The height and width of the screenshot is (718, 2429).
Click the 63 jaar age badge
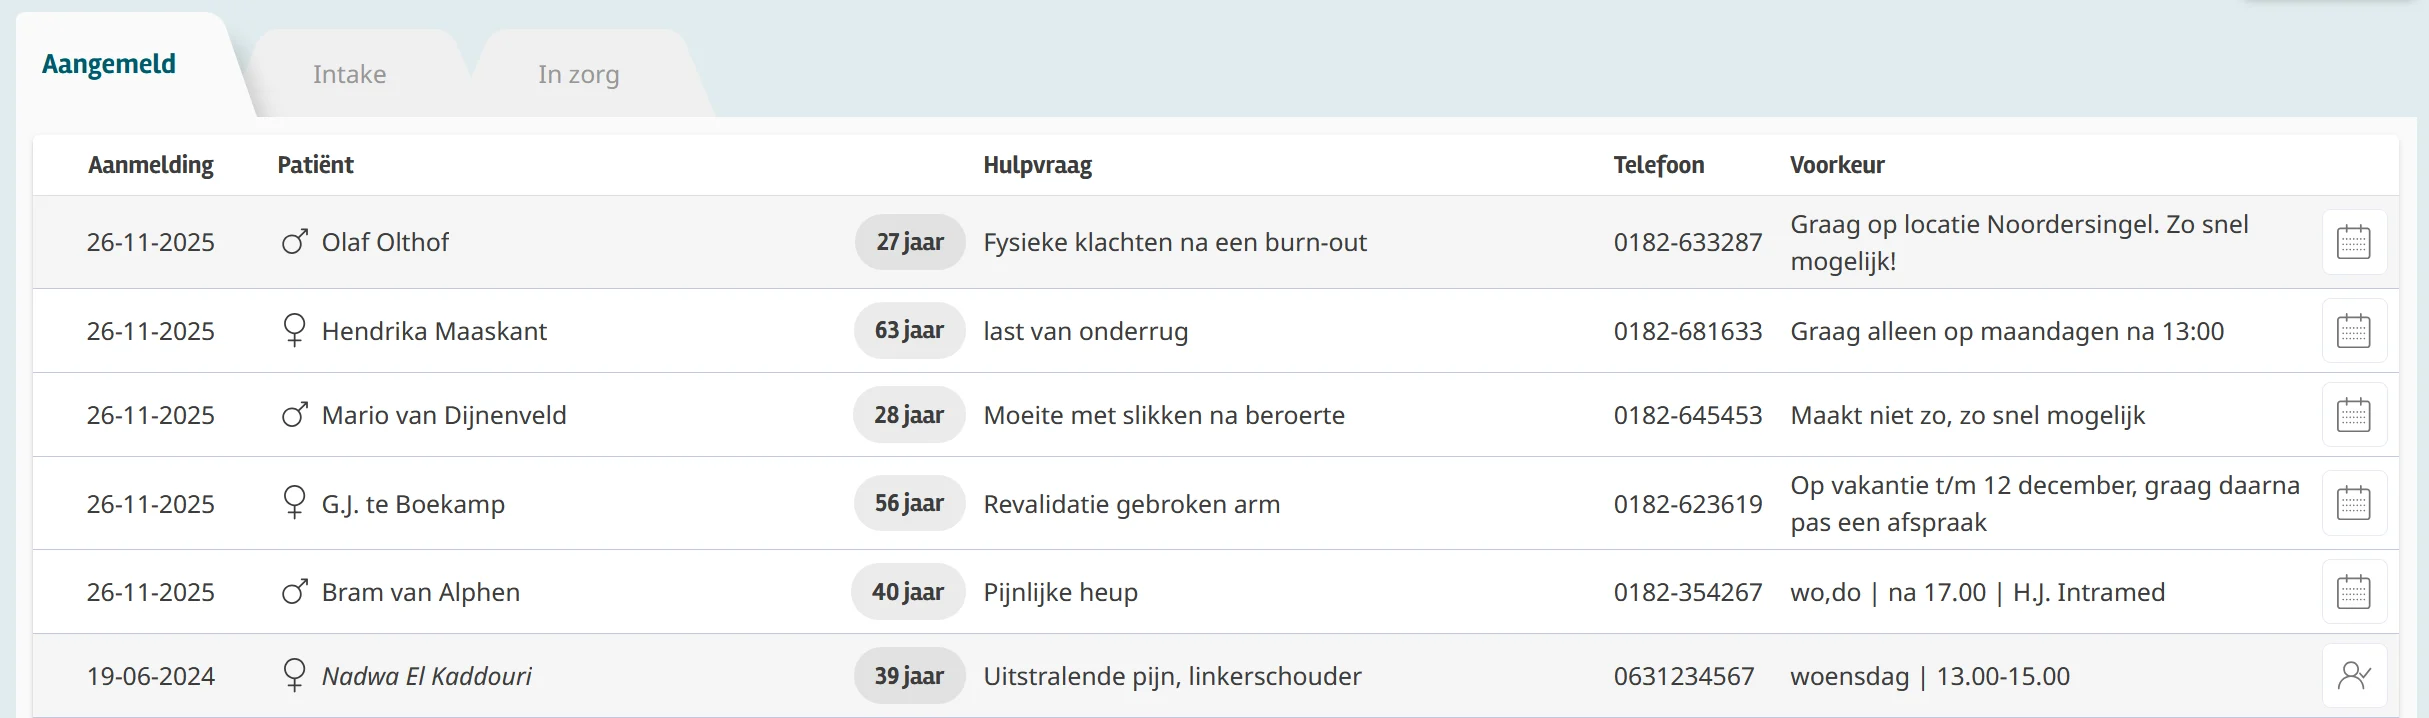tap(908, 331)
